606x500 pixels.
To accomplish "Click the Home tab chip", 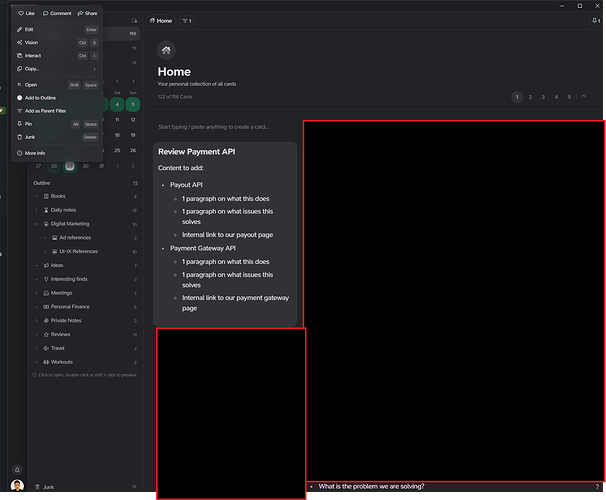I will 161,21.
